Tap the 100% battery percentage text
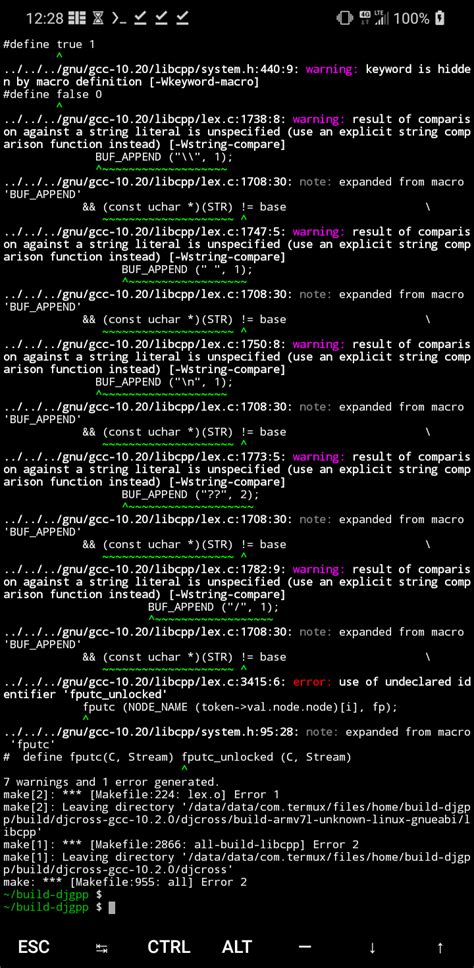The height and width of the screenshot is (968, 474). pyautogui.click(x=411, y=19)
